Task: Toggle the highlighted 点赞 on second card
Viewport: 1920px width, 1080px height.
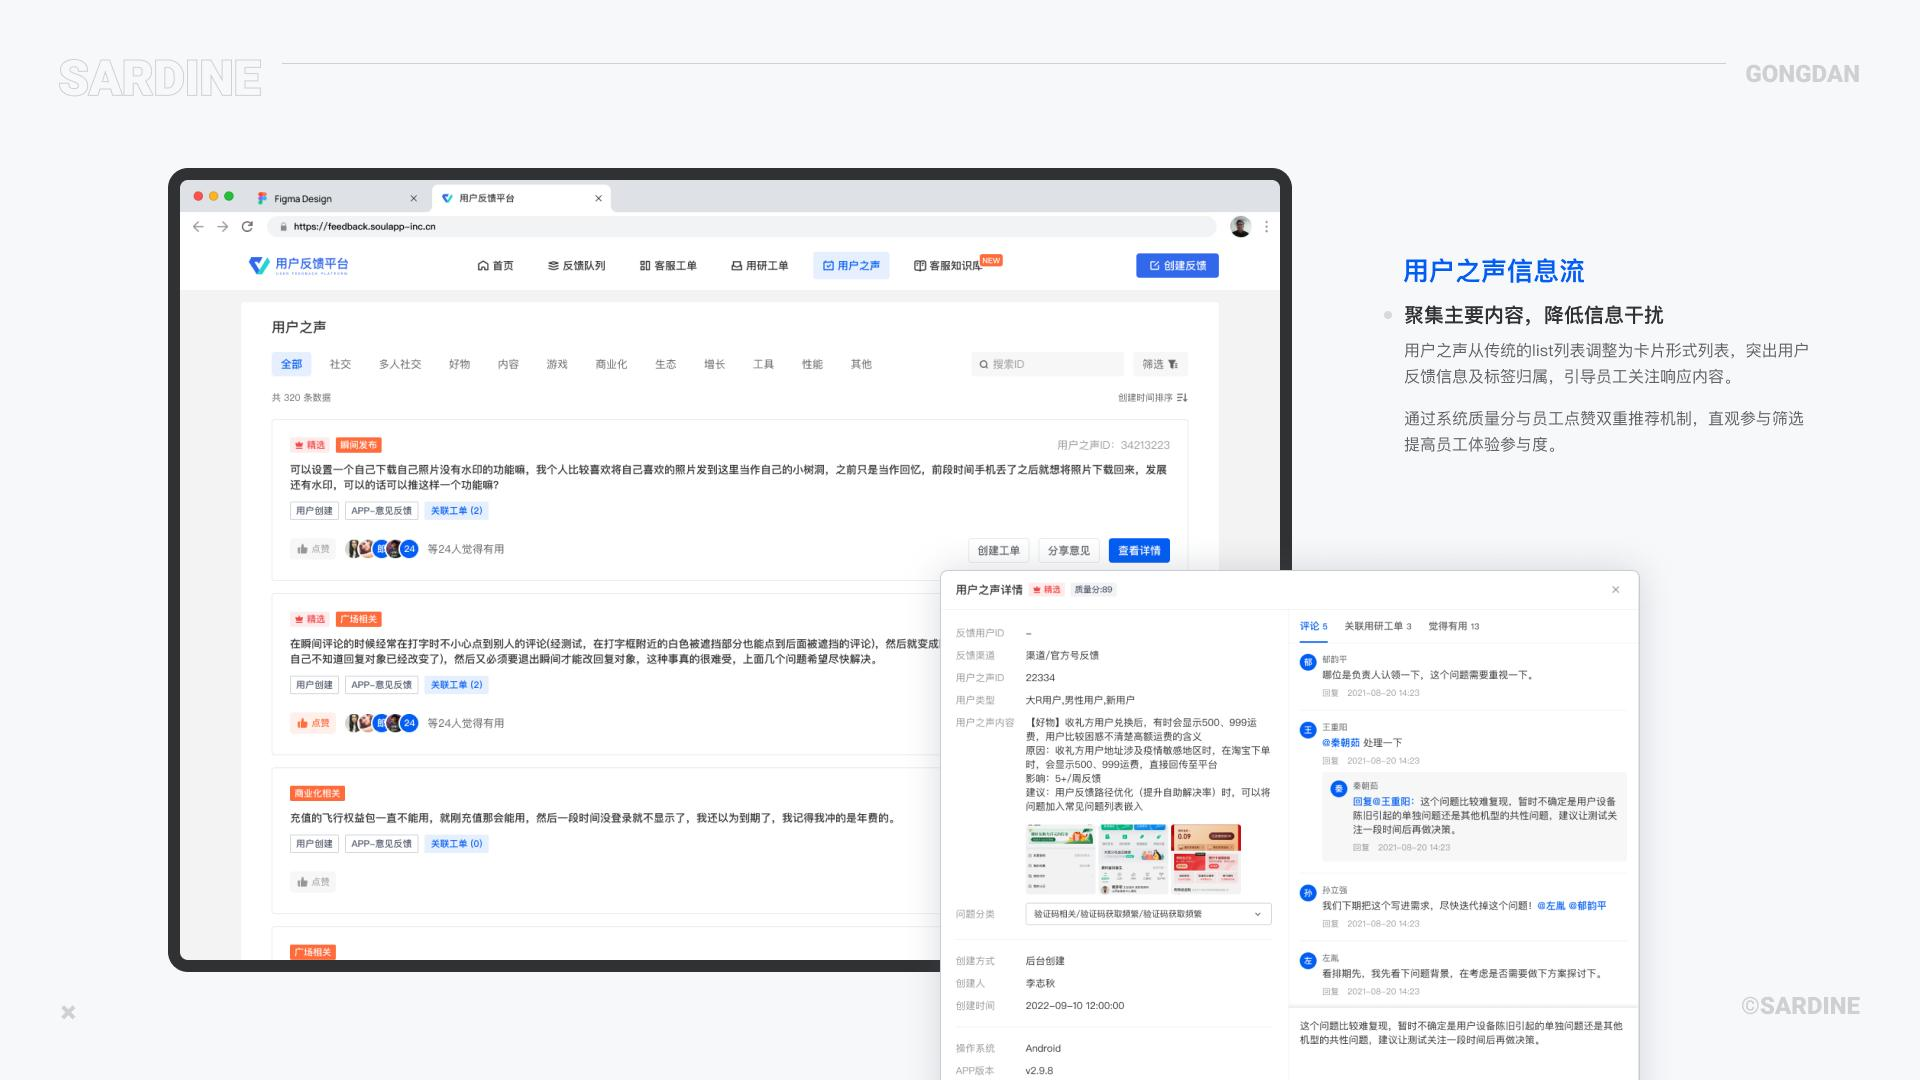Action: (x=313, y=723)
